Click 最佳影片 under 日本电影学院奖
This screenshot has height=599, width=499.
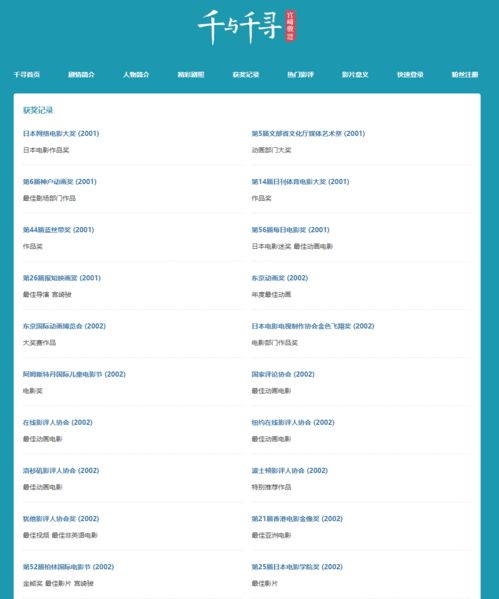coord(265,583)
